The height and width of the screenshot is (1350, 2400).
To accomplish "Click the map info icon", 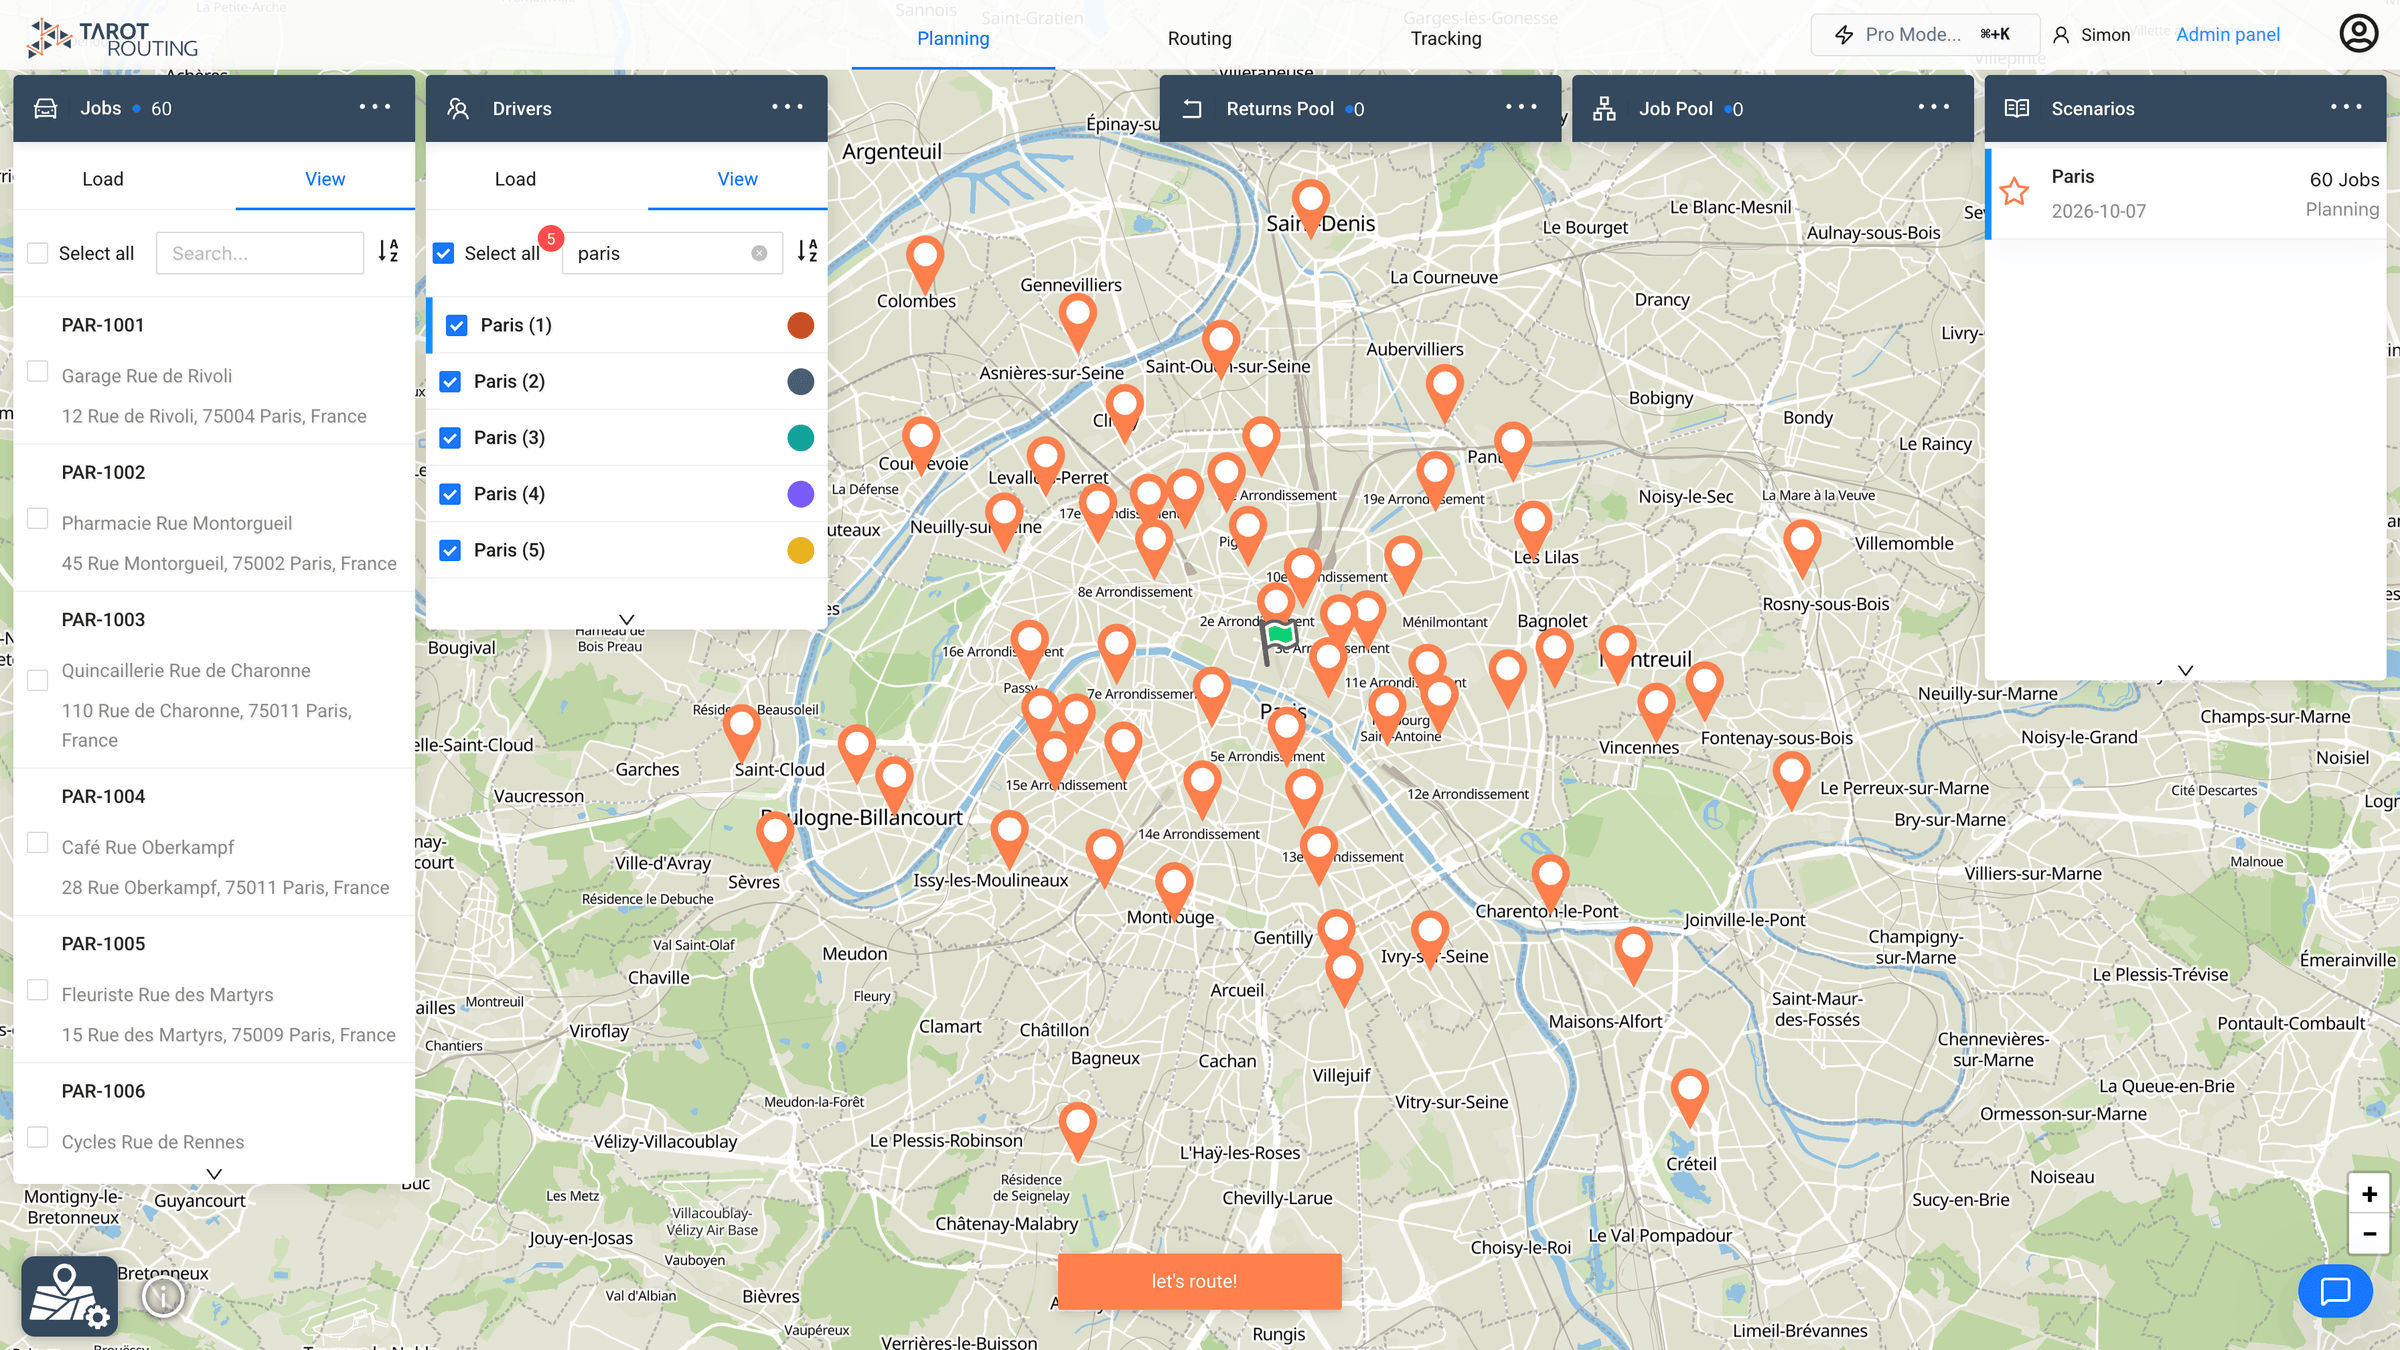I will (x=163, y=1297).
